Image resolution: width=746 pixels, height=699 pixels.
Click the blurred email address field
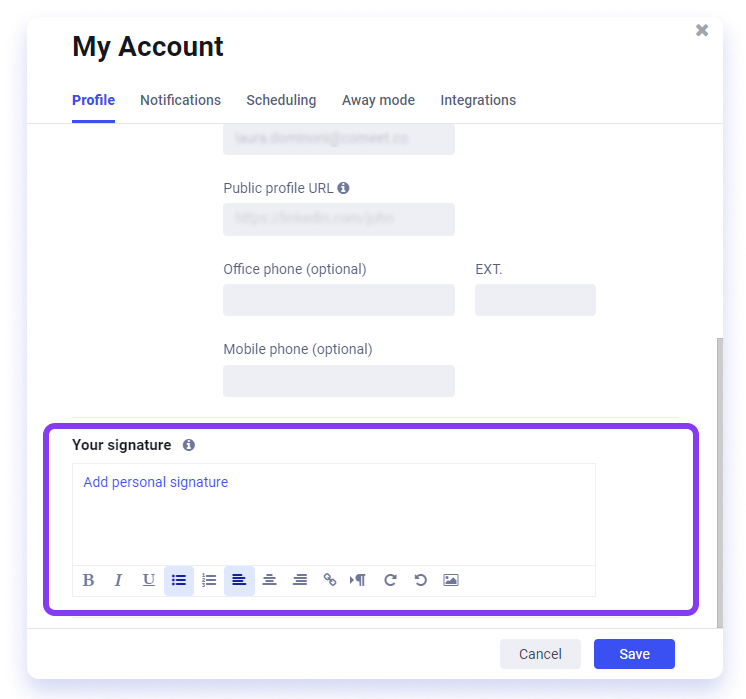(x=339, y=139)
